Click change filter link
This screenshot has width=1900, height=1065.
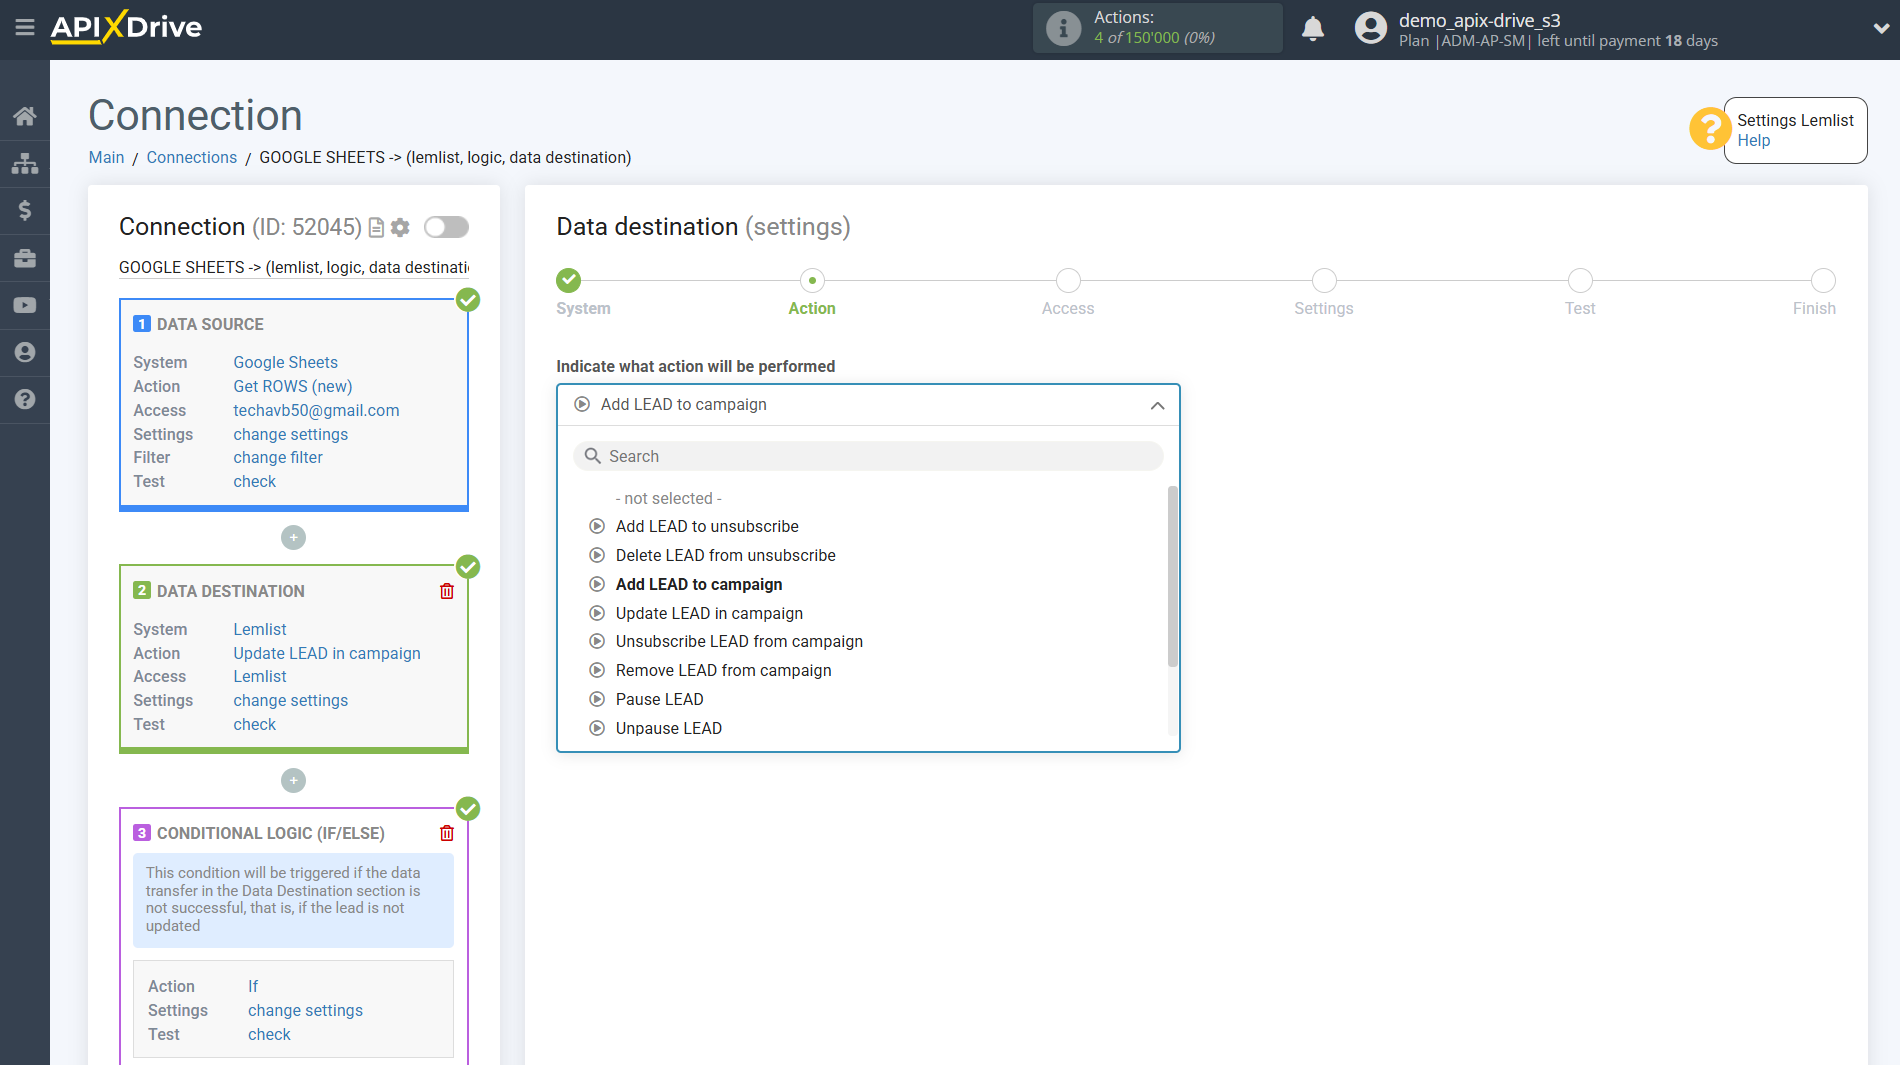tap(278, 457)
